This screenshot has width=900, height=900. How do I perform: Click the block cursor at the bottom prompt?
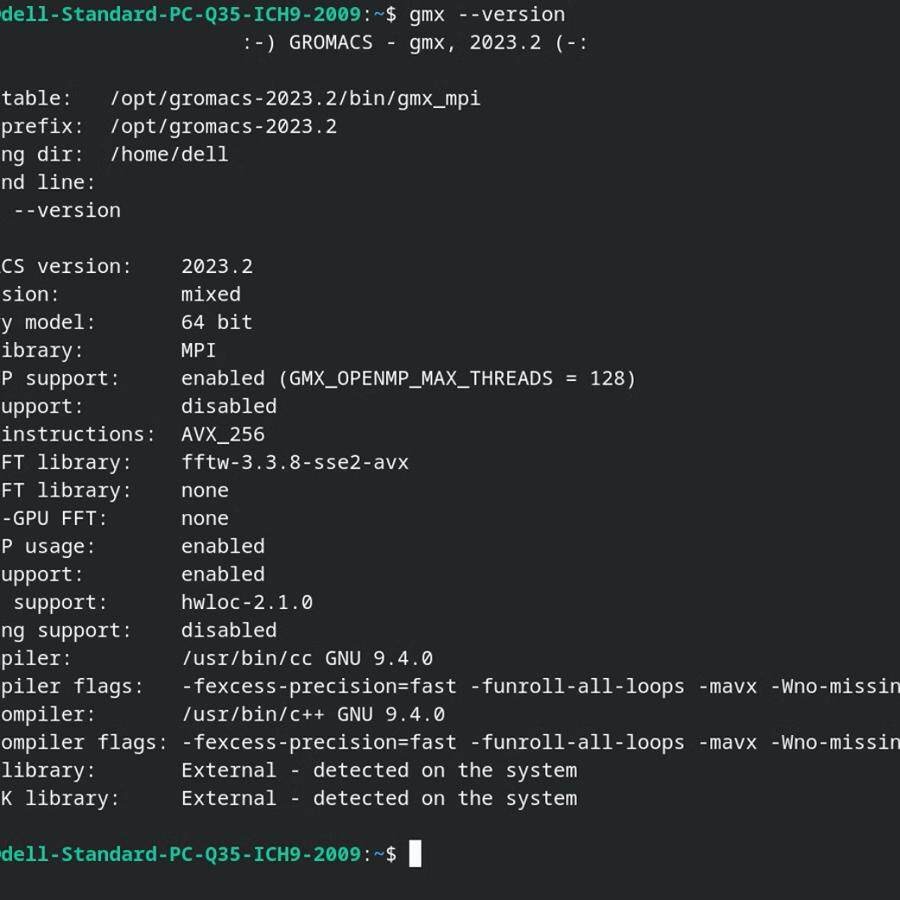coord(415,854)
